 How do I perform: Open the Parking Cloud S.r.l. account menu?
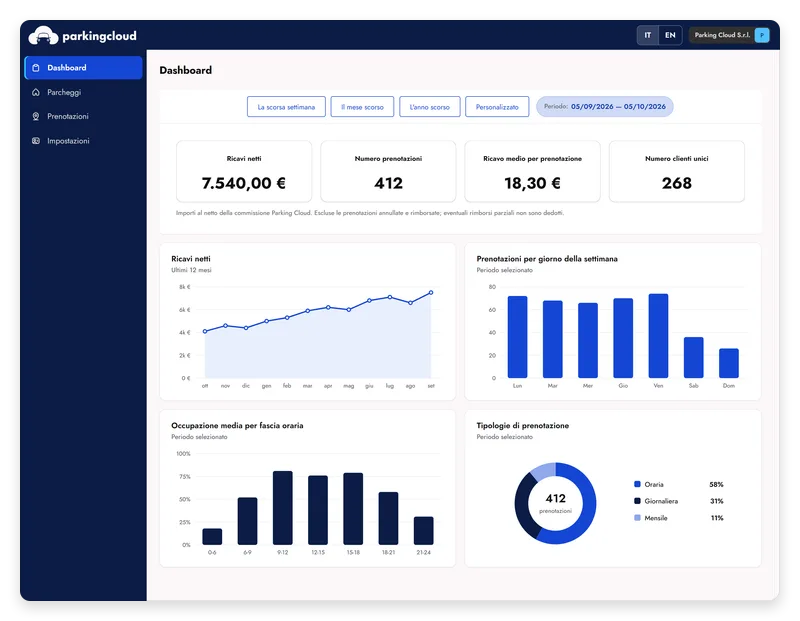729,35
